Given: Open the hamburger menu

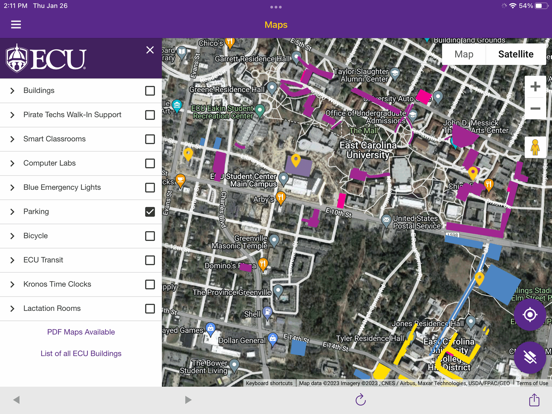Looking at the screenshot, I should [x=16, y=25].
